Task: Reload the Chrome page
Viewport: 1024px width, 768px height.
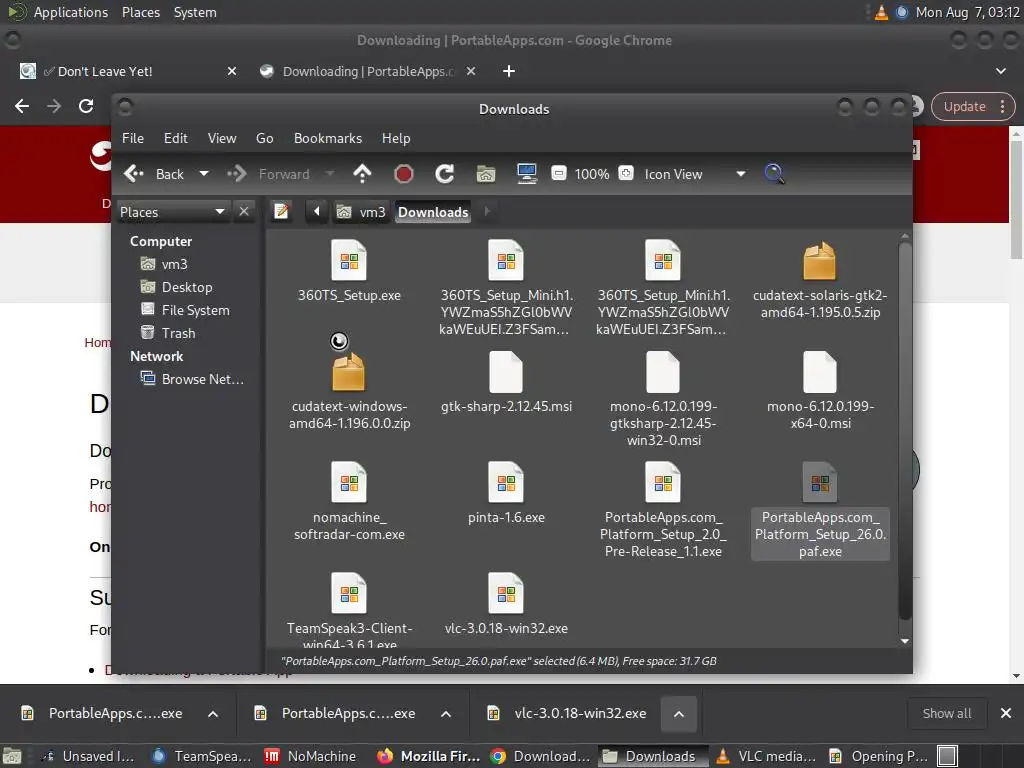Action: tap(86, 106)
